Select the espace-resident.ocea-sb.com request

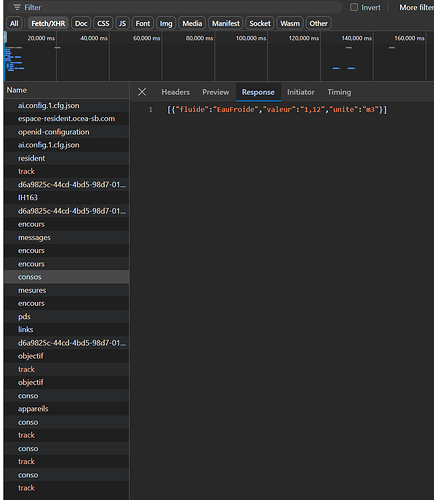tap(67, 119)
